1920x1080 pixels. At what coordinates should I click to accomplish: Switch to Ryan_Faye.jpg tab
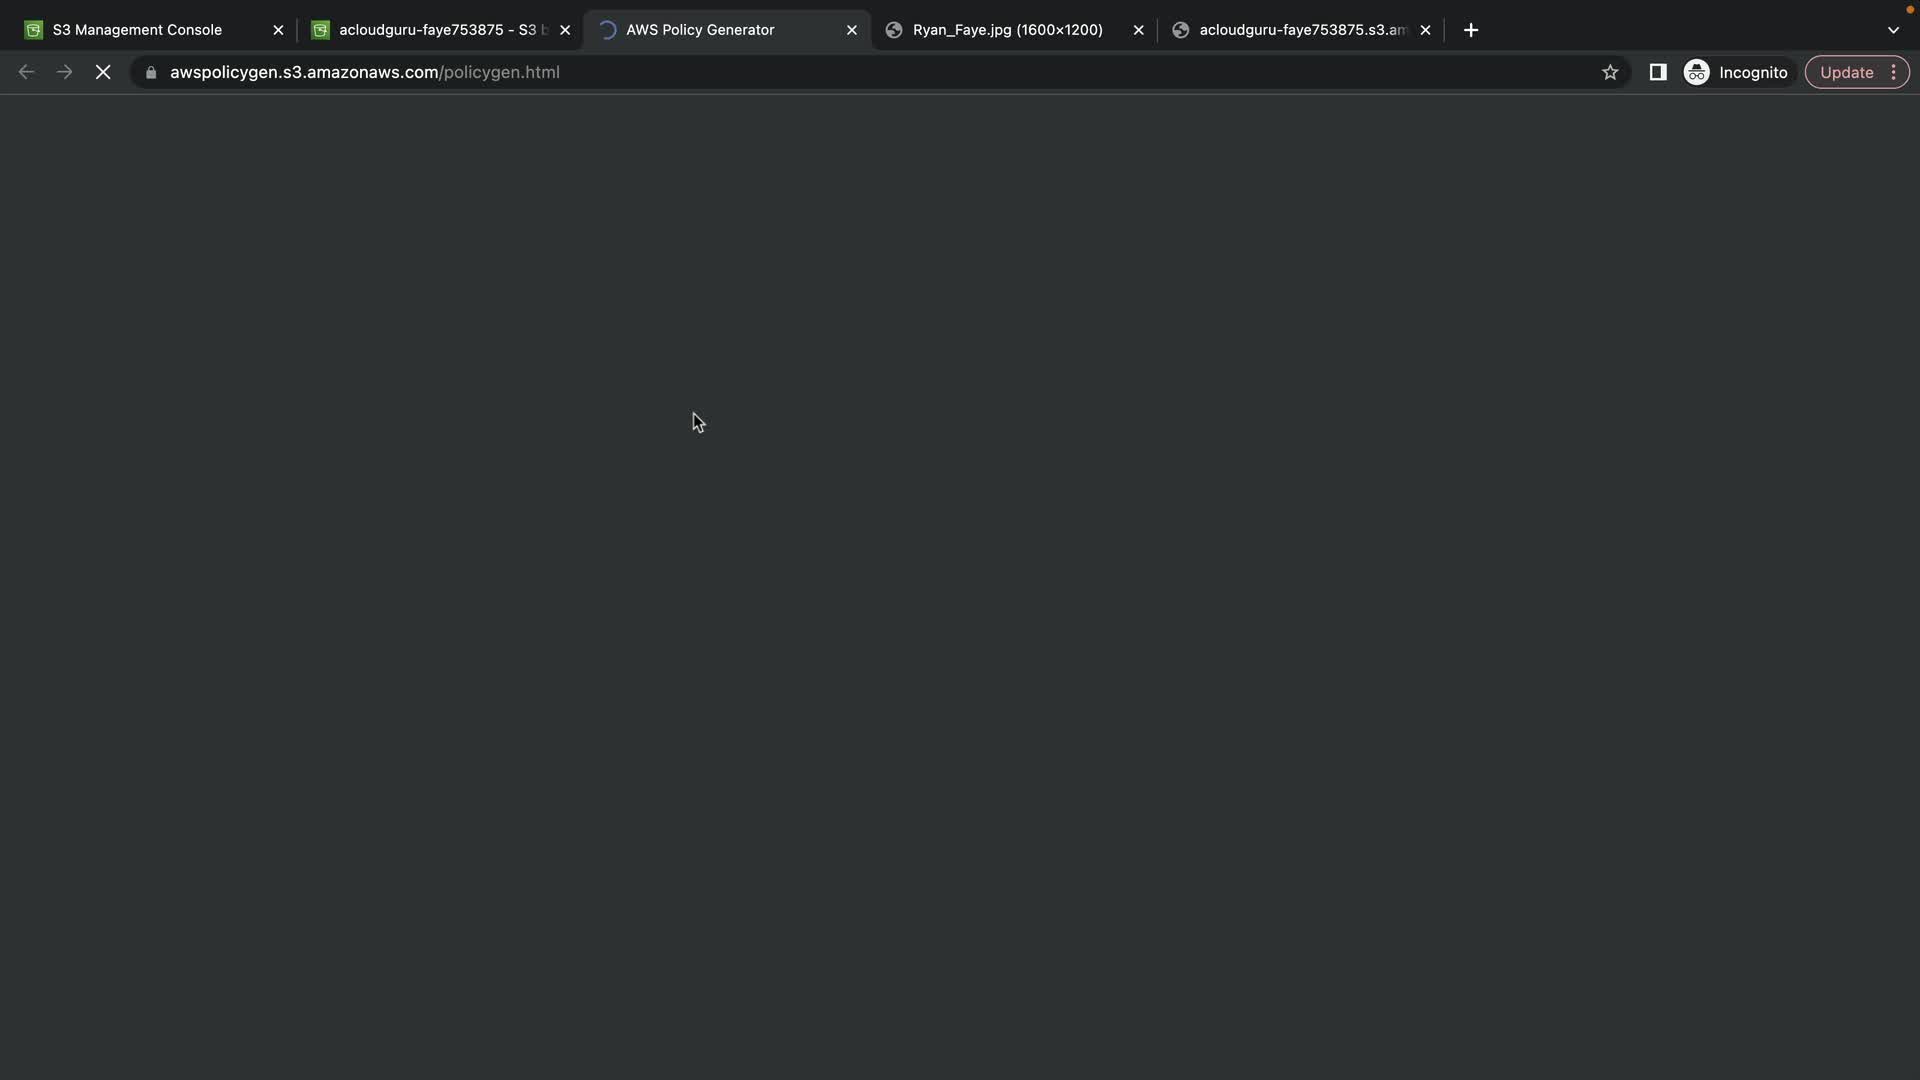(x=1007, y=30)
